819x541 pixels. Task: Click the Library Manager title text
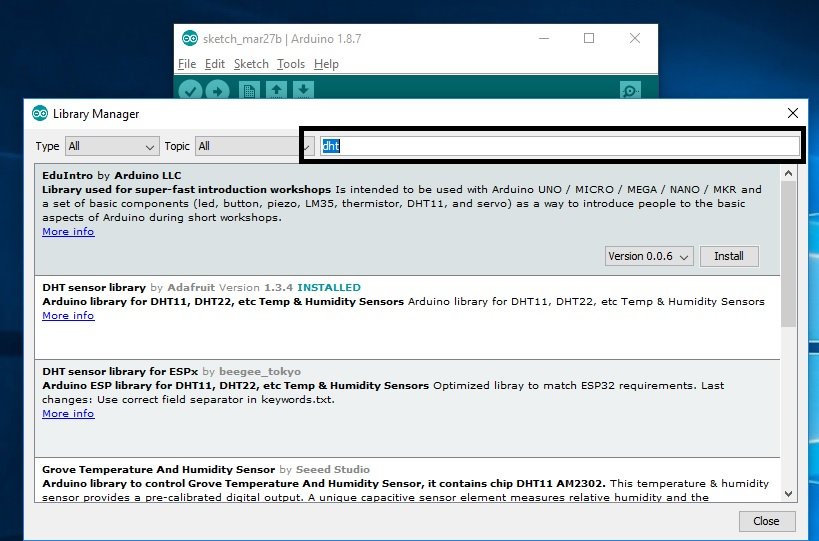tap(96, 114)
